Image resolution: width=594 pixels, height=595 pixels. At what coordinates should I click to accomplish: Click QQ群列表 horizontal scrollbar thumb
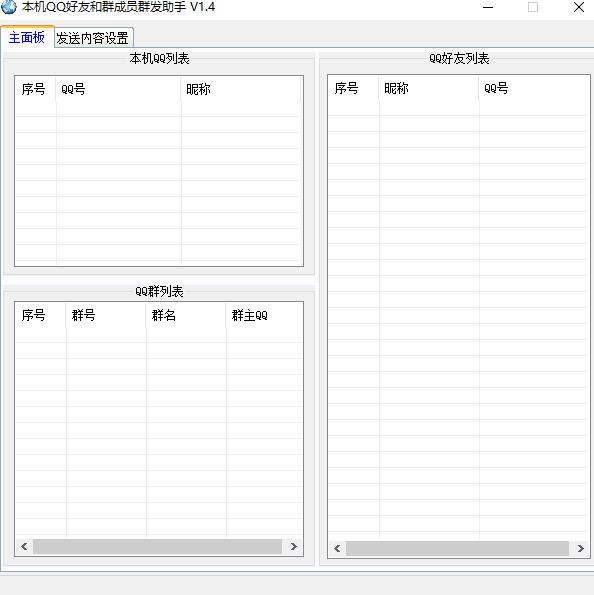(x=158, y=546)
